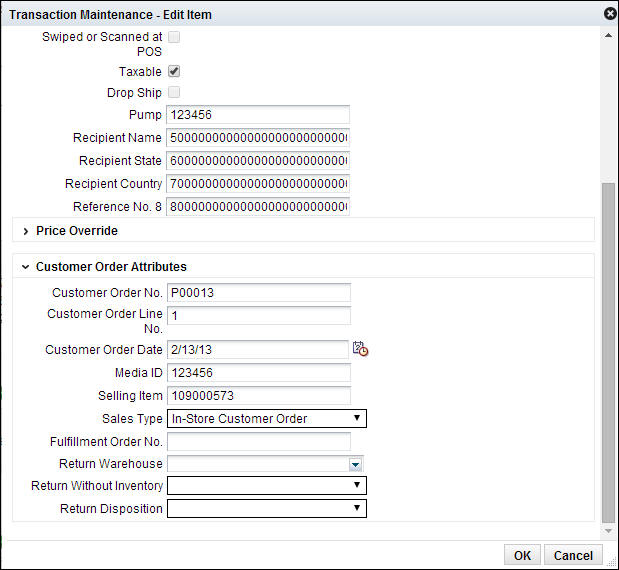
Task: Focus the Customer Order No. field
Action: pos(259,293)
